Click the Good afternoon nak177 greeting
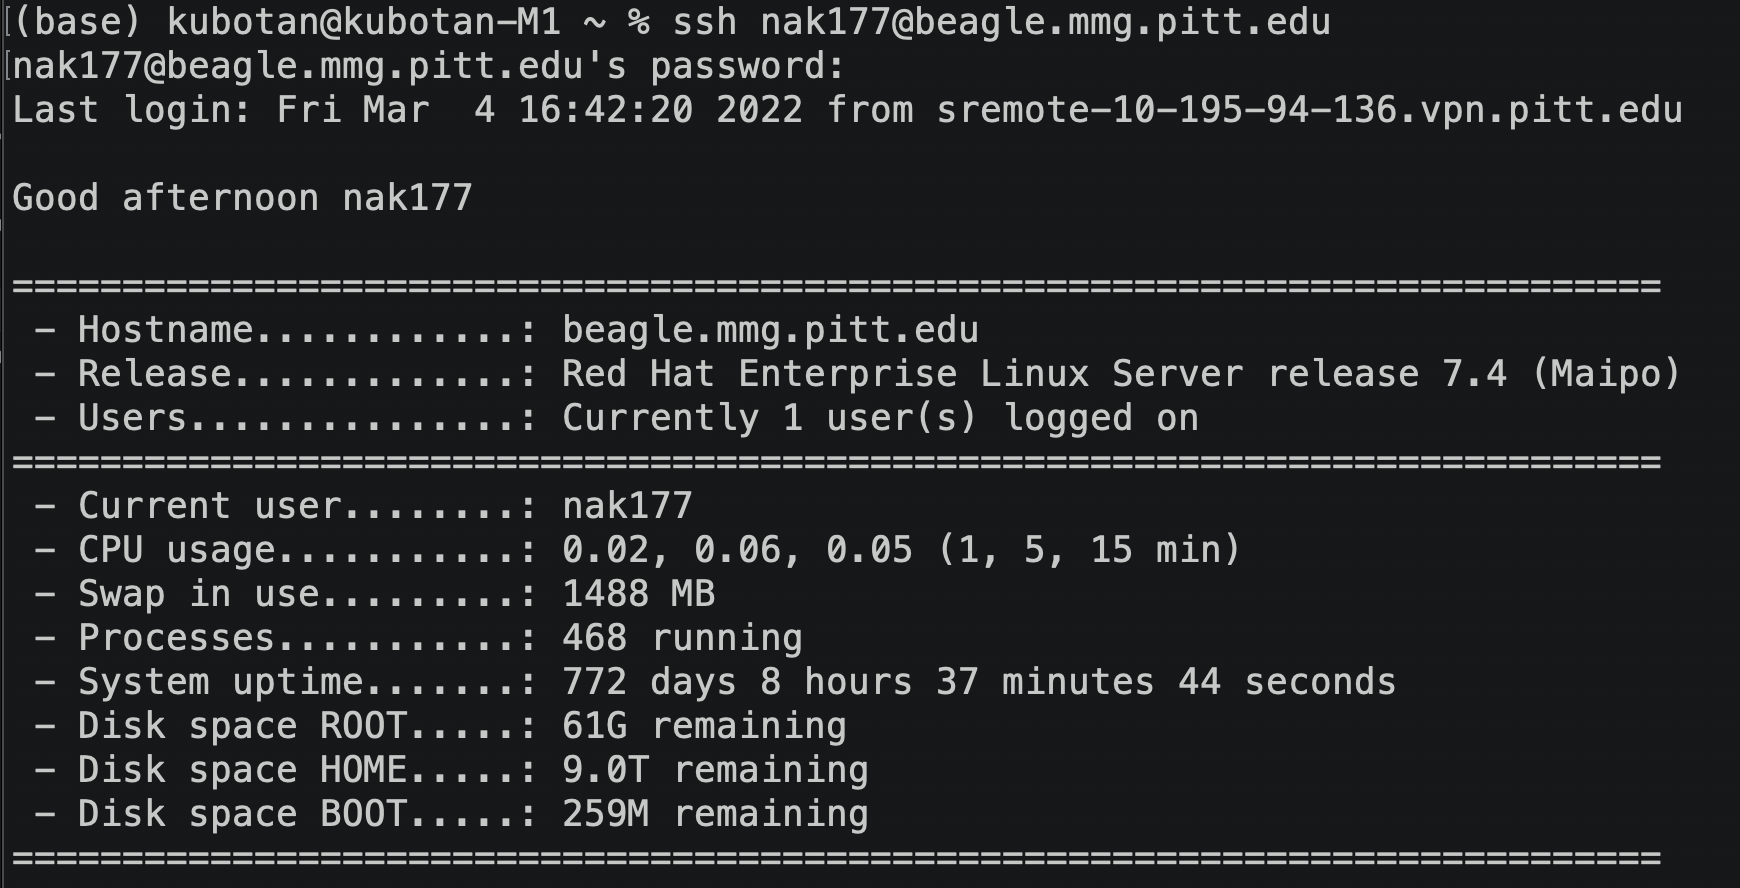1740x888 pixels. [x=242, y=197]
